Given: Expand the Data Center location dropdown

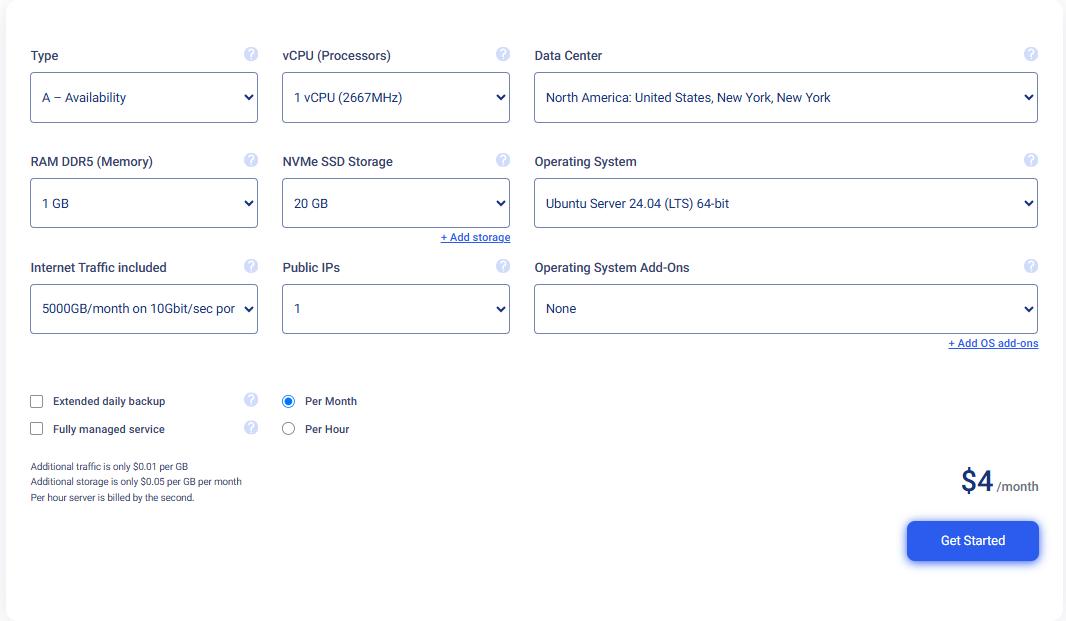Looking at the screenshot, I should coord(785,98).
